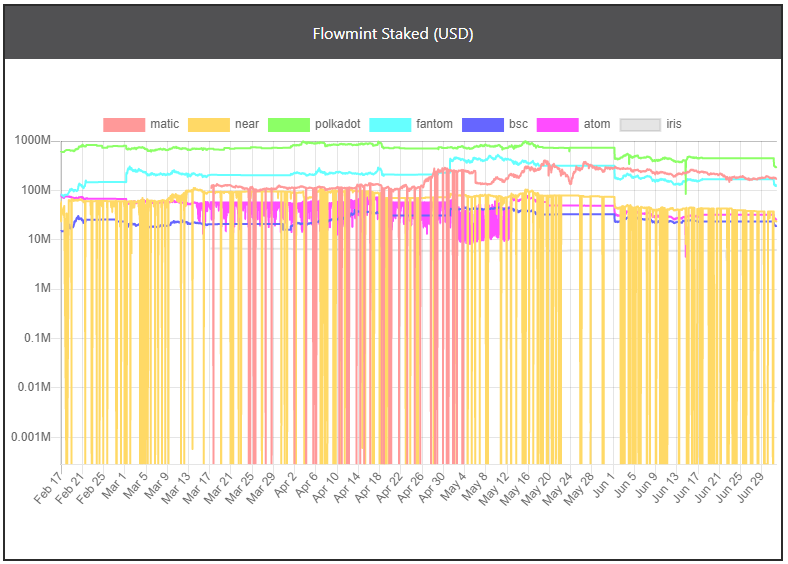Click the fantom legend color box

[390, 125]
